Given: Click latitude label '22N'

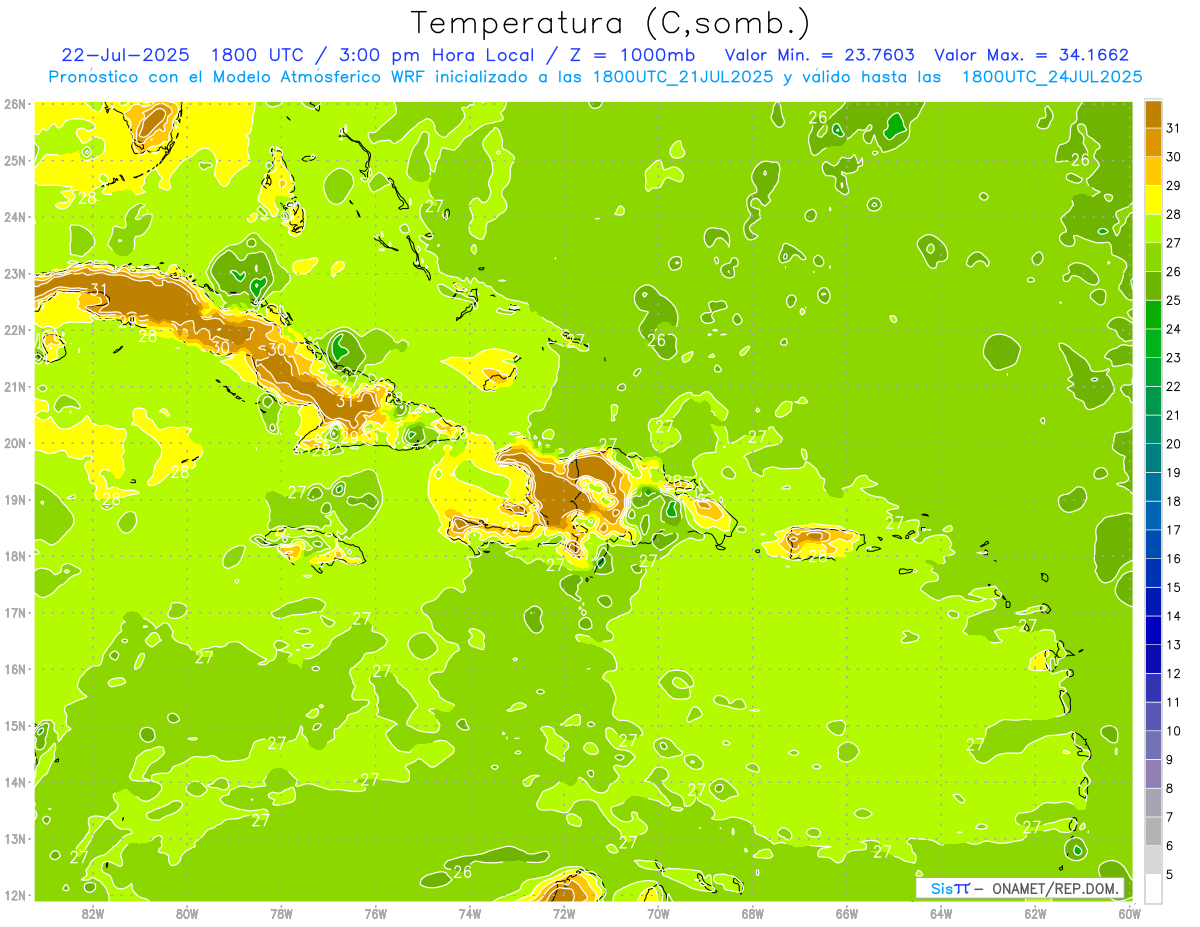Looking at the screenshot, I should (15, 330).
